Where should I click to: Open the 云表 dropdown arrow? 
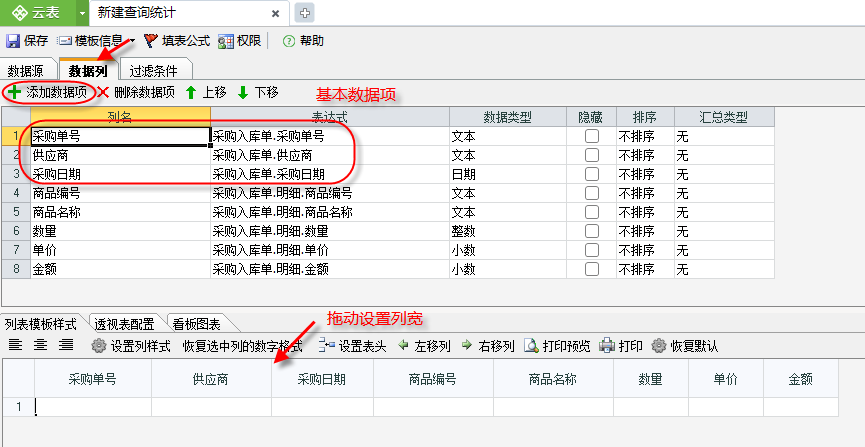(x=82, y=13)
